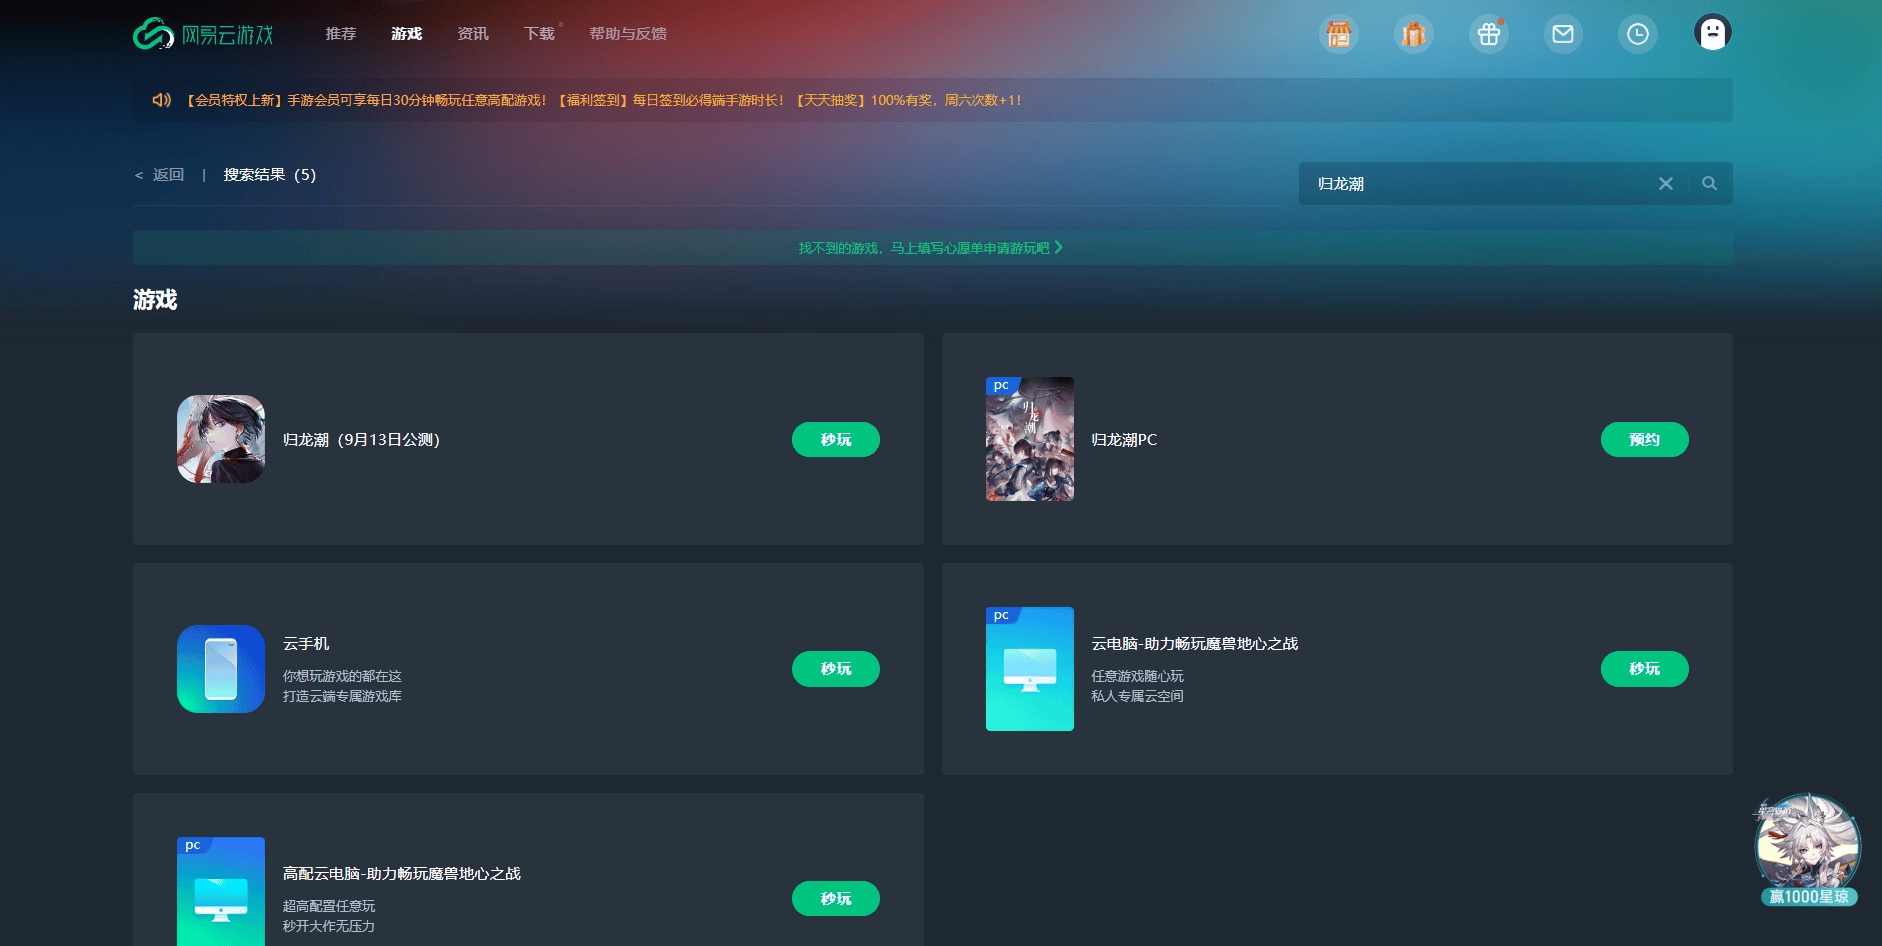Run search with the magnifier icon
The image size is (1882, 946).
[1710, 184]
